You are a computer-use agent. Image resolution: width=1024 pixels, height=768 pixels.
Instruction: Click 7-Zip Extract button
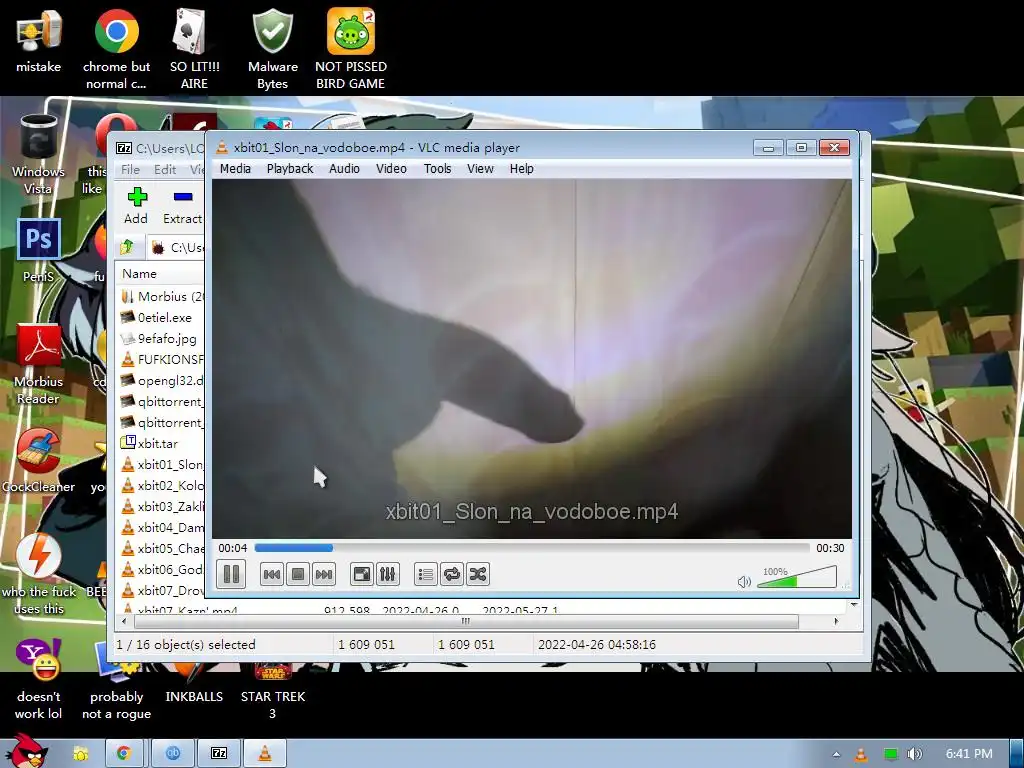point(182,206)
